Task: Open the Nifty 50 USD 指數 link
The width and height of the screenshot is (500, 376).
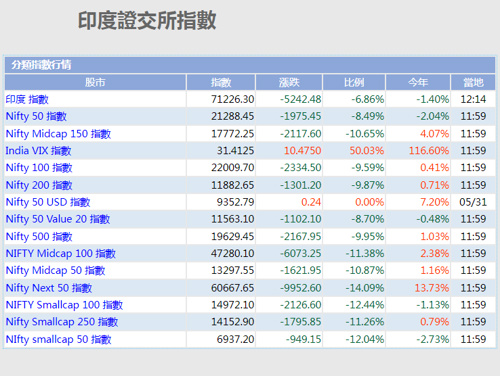Action: [48, 202]
